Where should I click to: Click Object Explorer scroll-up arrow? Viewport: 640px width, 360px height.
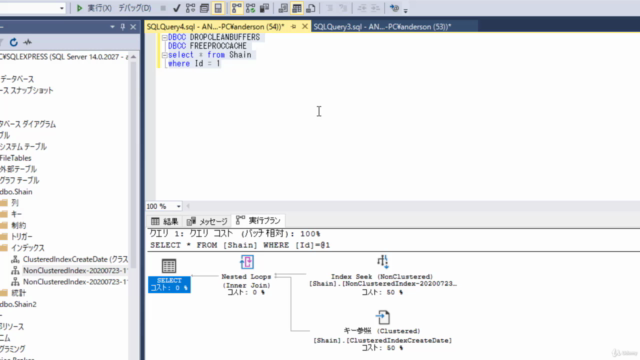[133, 57]
